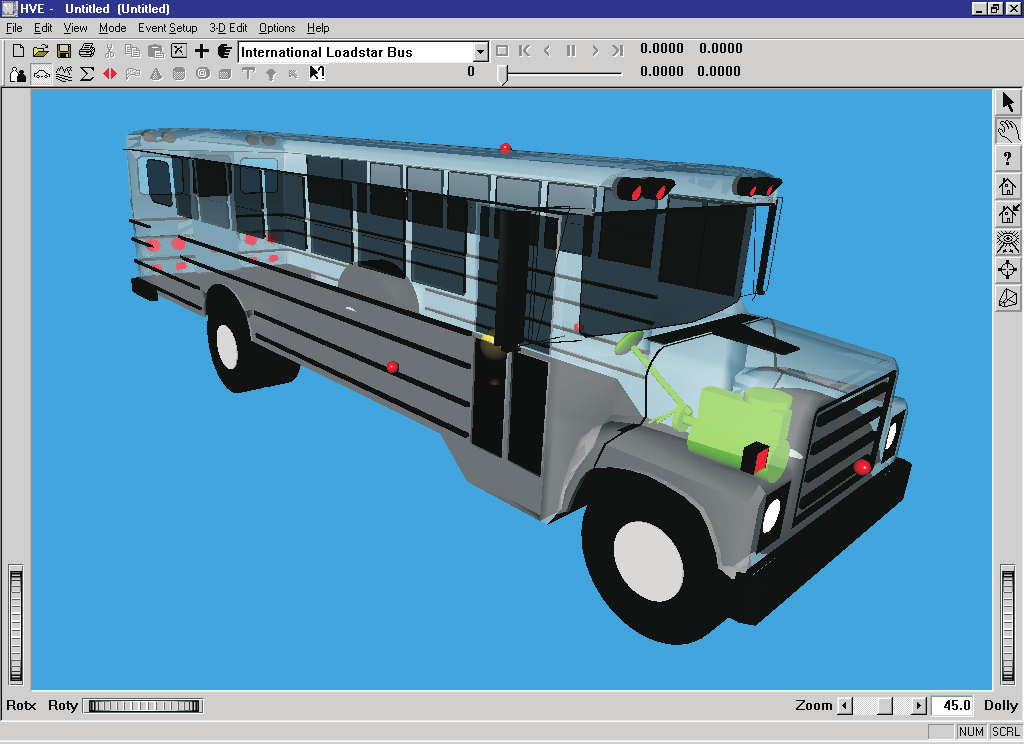Screen dimensions: 1024x744
Task: Click the grayed tire ring icon
Action: click(202, 74)
